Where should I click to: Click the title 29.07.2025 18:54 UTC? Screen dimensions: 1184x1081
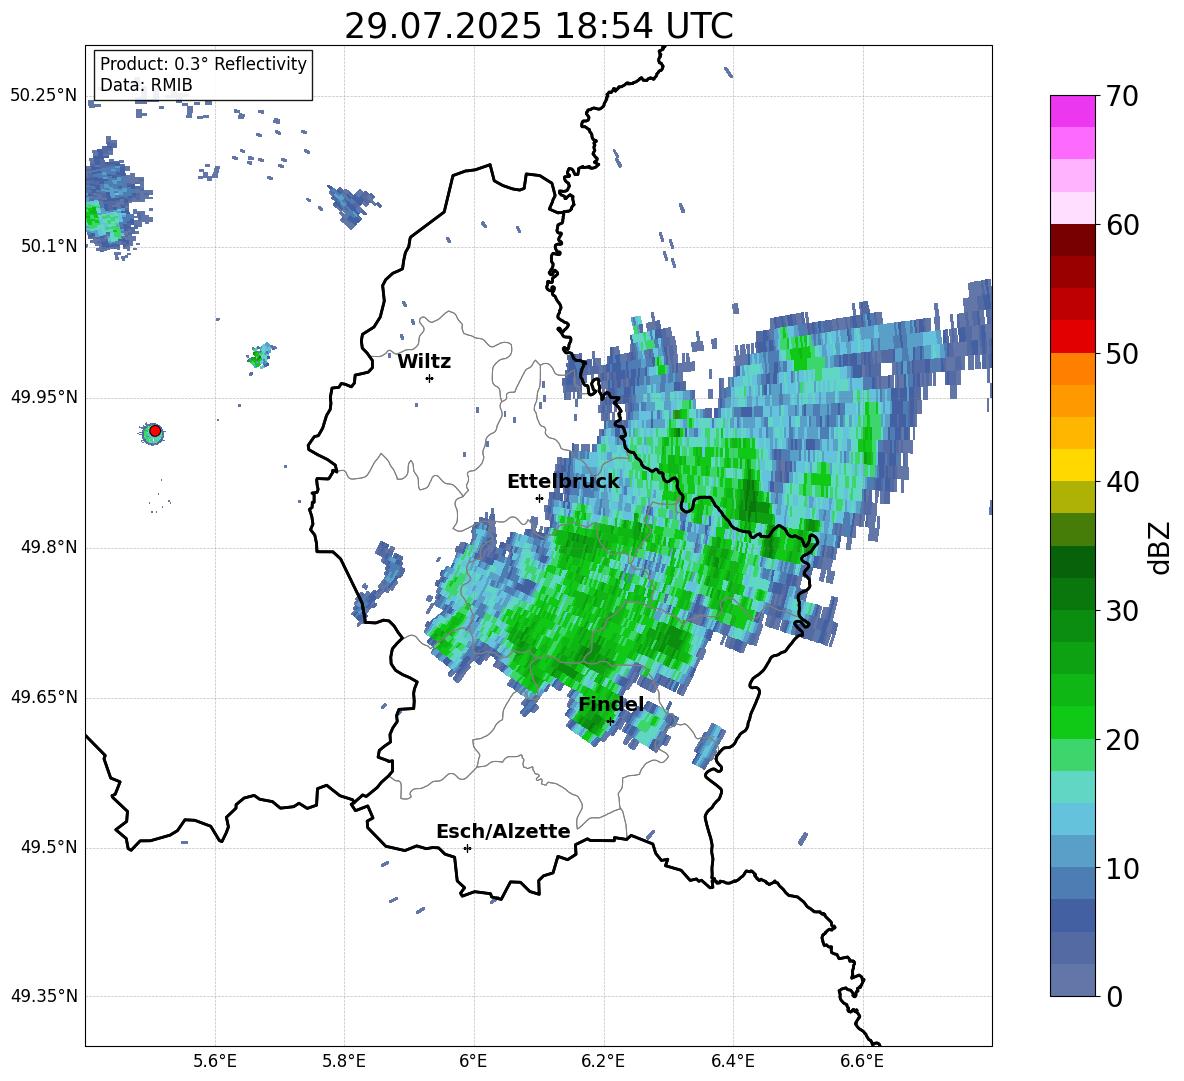pos(538,26)
